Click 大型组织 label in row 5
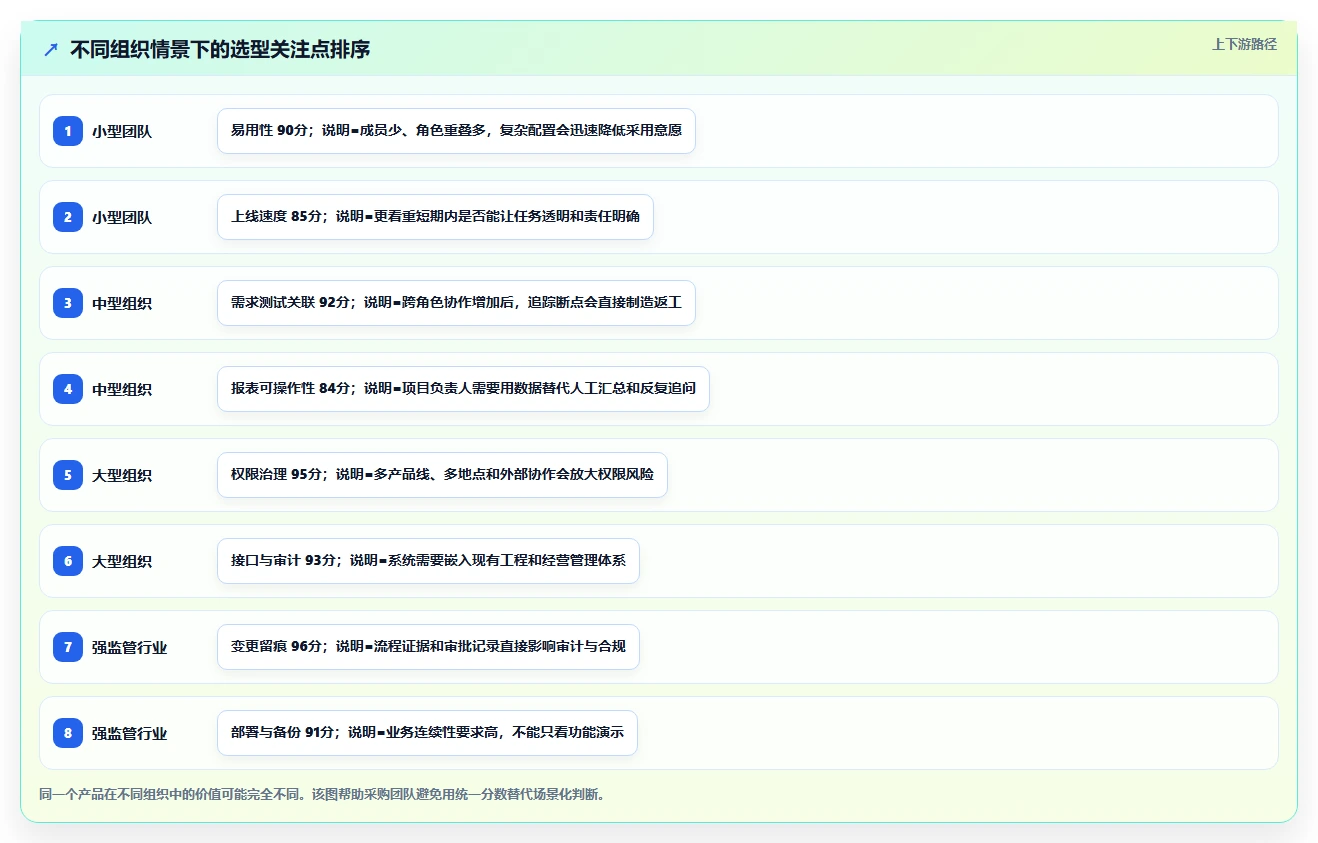Screen dimensions: 1318x843 (x=122, y=475)
